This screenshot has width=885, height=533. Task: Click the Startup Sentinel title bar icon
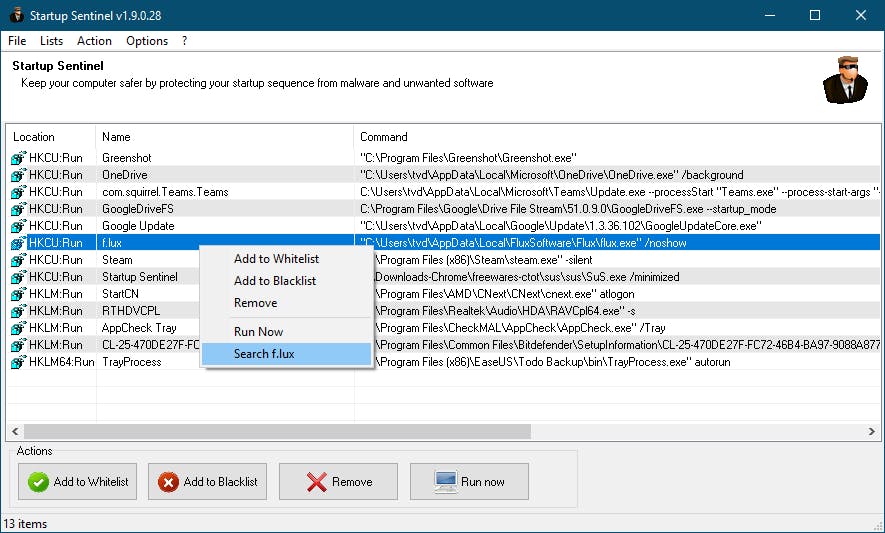click(x=16, y=15)
